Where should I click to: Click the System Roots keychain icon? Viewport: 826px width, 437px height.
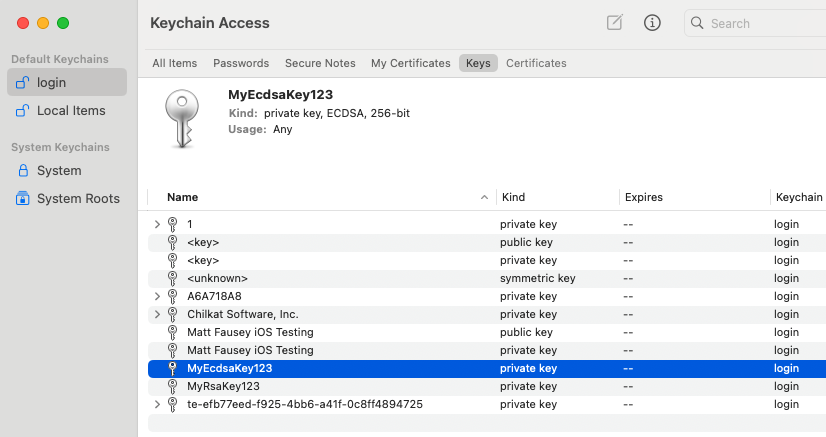[x=23, y=199]
